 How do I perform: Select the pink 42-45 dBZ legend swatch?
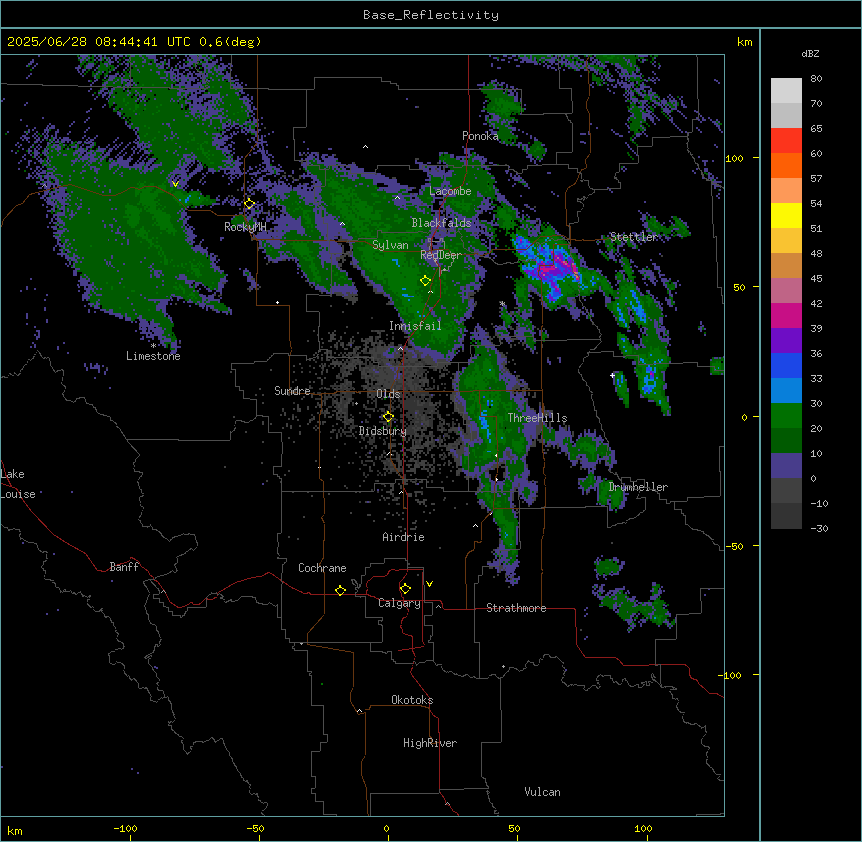[x=786, y=291]
